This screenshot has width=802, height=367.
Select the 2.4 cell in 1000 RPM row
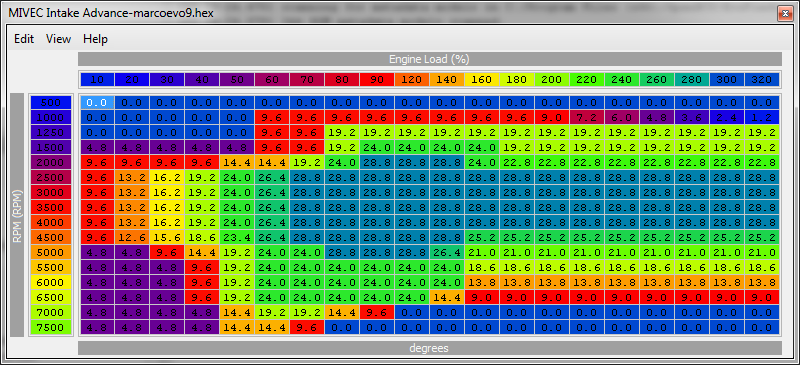(x=727, y=118)
